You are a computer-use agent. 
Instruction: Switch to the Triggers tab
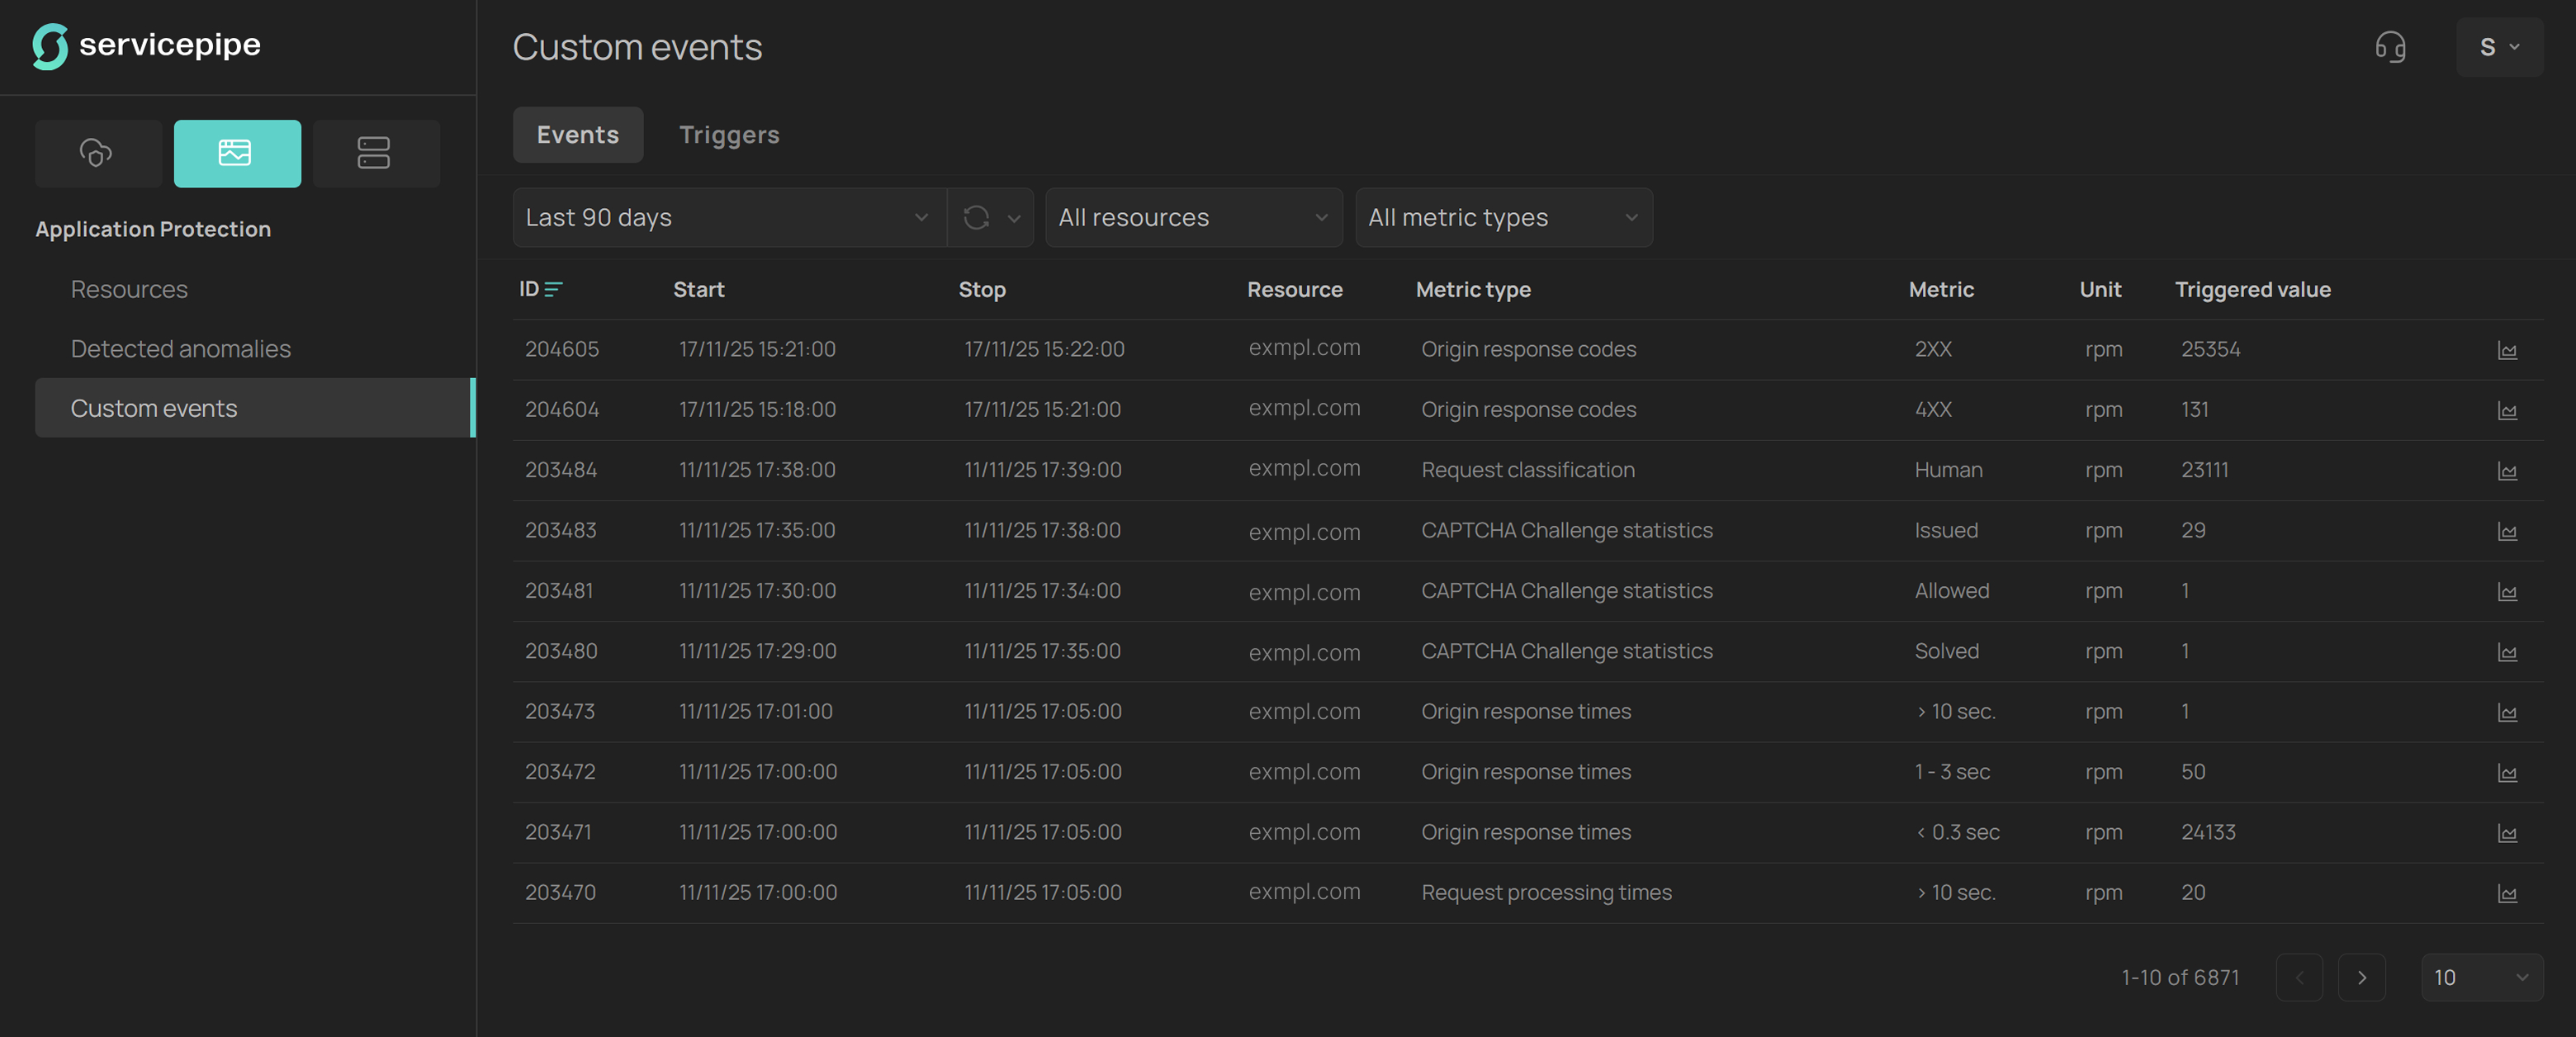point(728,135)
